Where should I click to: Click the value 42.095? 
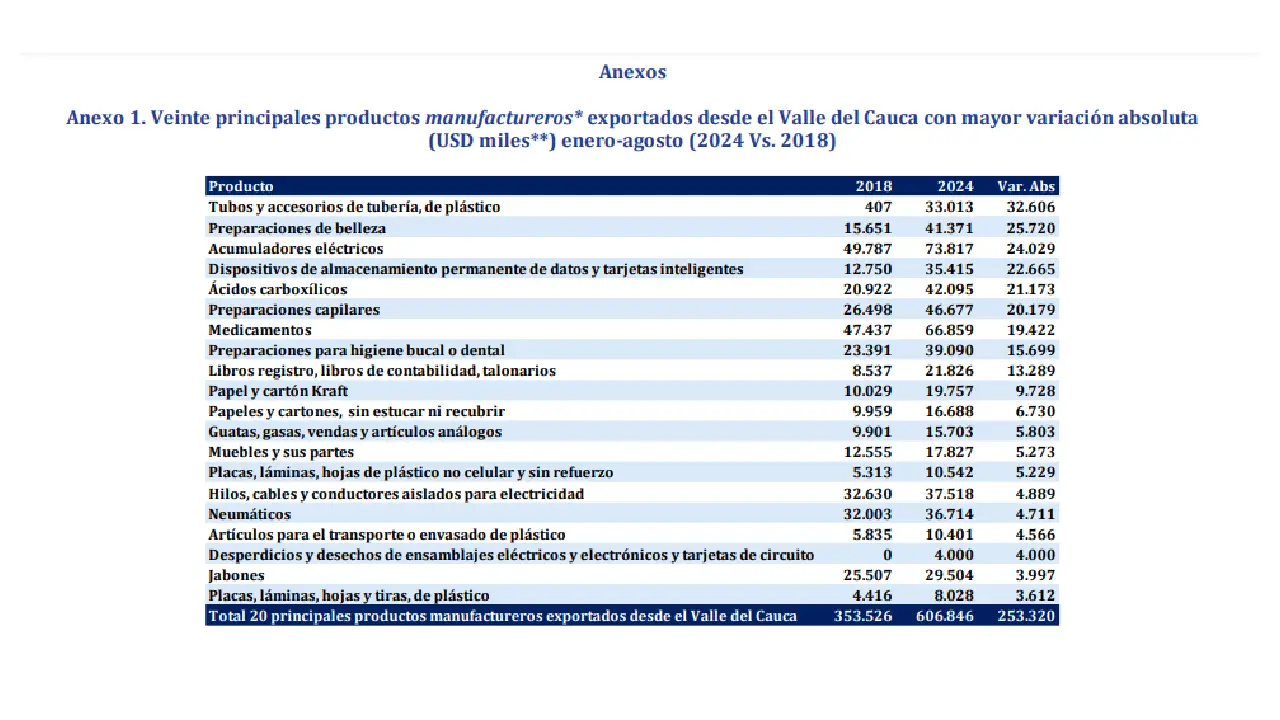951,289
